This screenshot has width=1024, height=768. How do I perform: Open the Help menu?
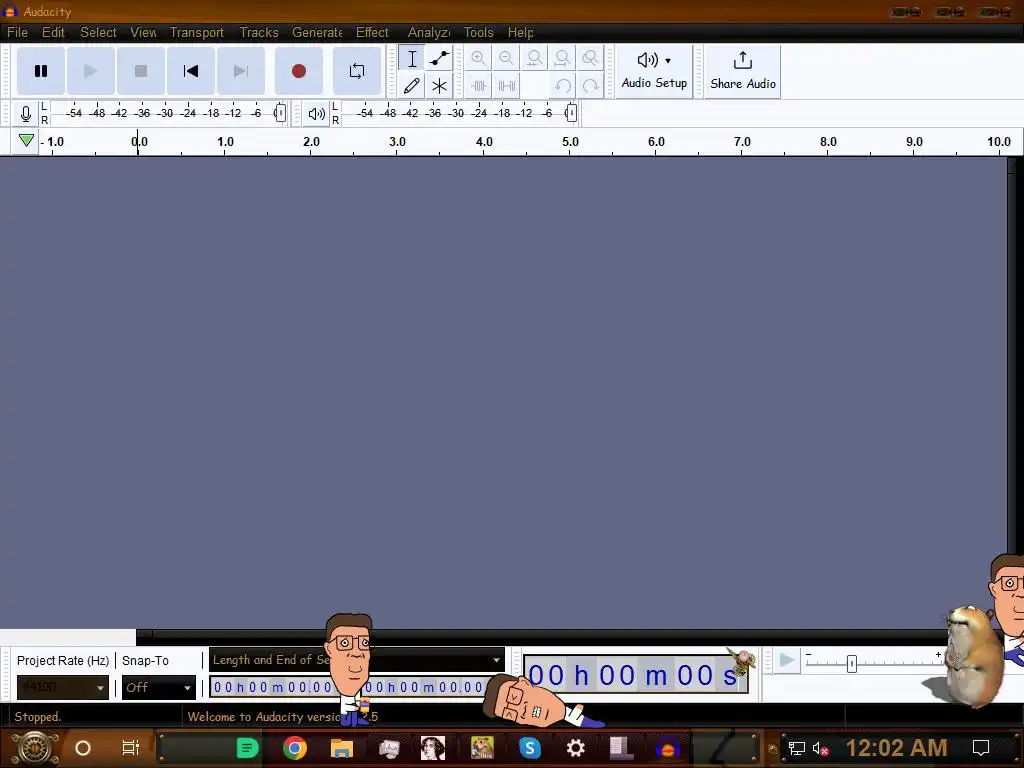[x=520, y=32]
